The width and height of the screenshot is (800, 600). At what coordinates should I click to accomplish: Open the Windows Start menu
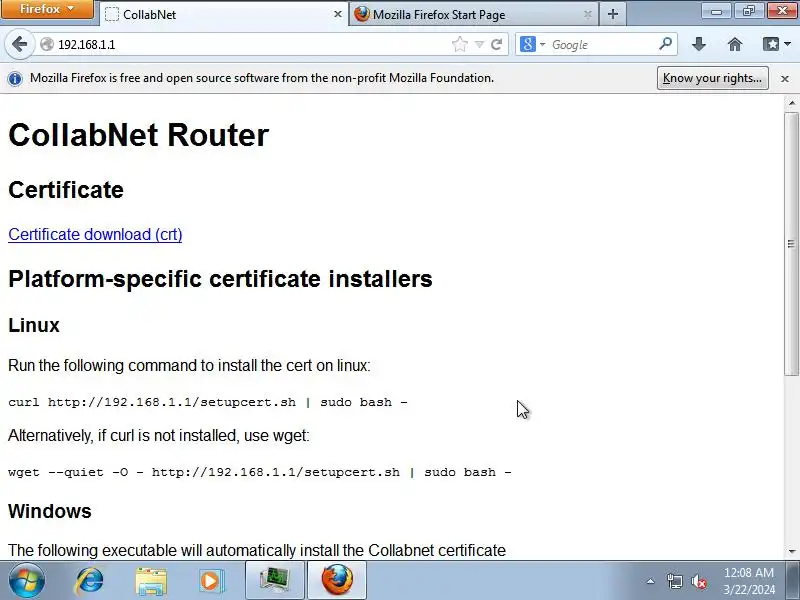pos(27,581)
